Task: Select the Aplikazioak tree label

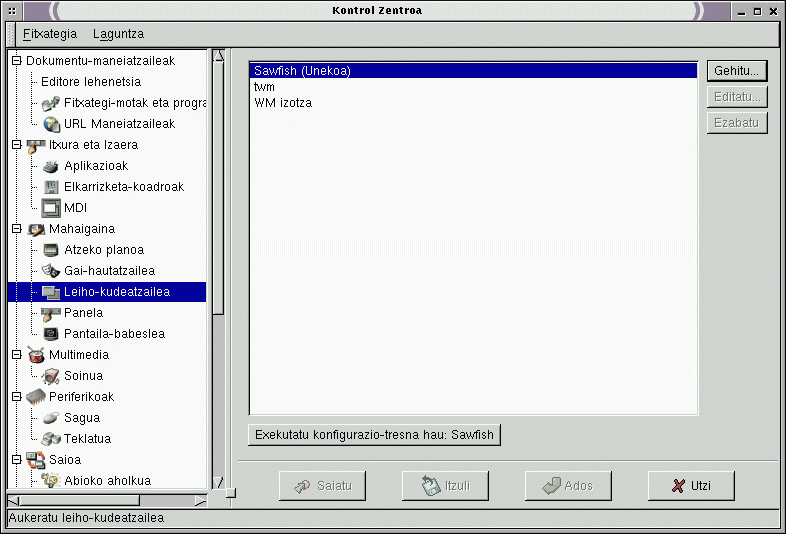Action: point(96,166)
